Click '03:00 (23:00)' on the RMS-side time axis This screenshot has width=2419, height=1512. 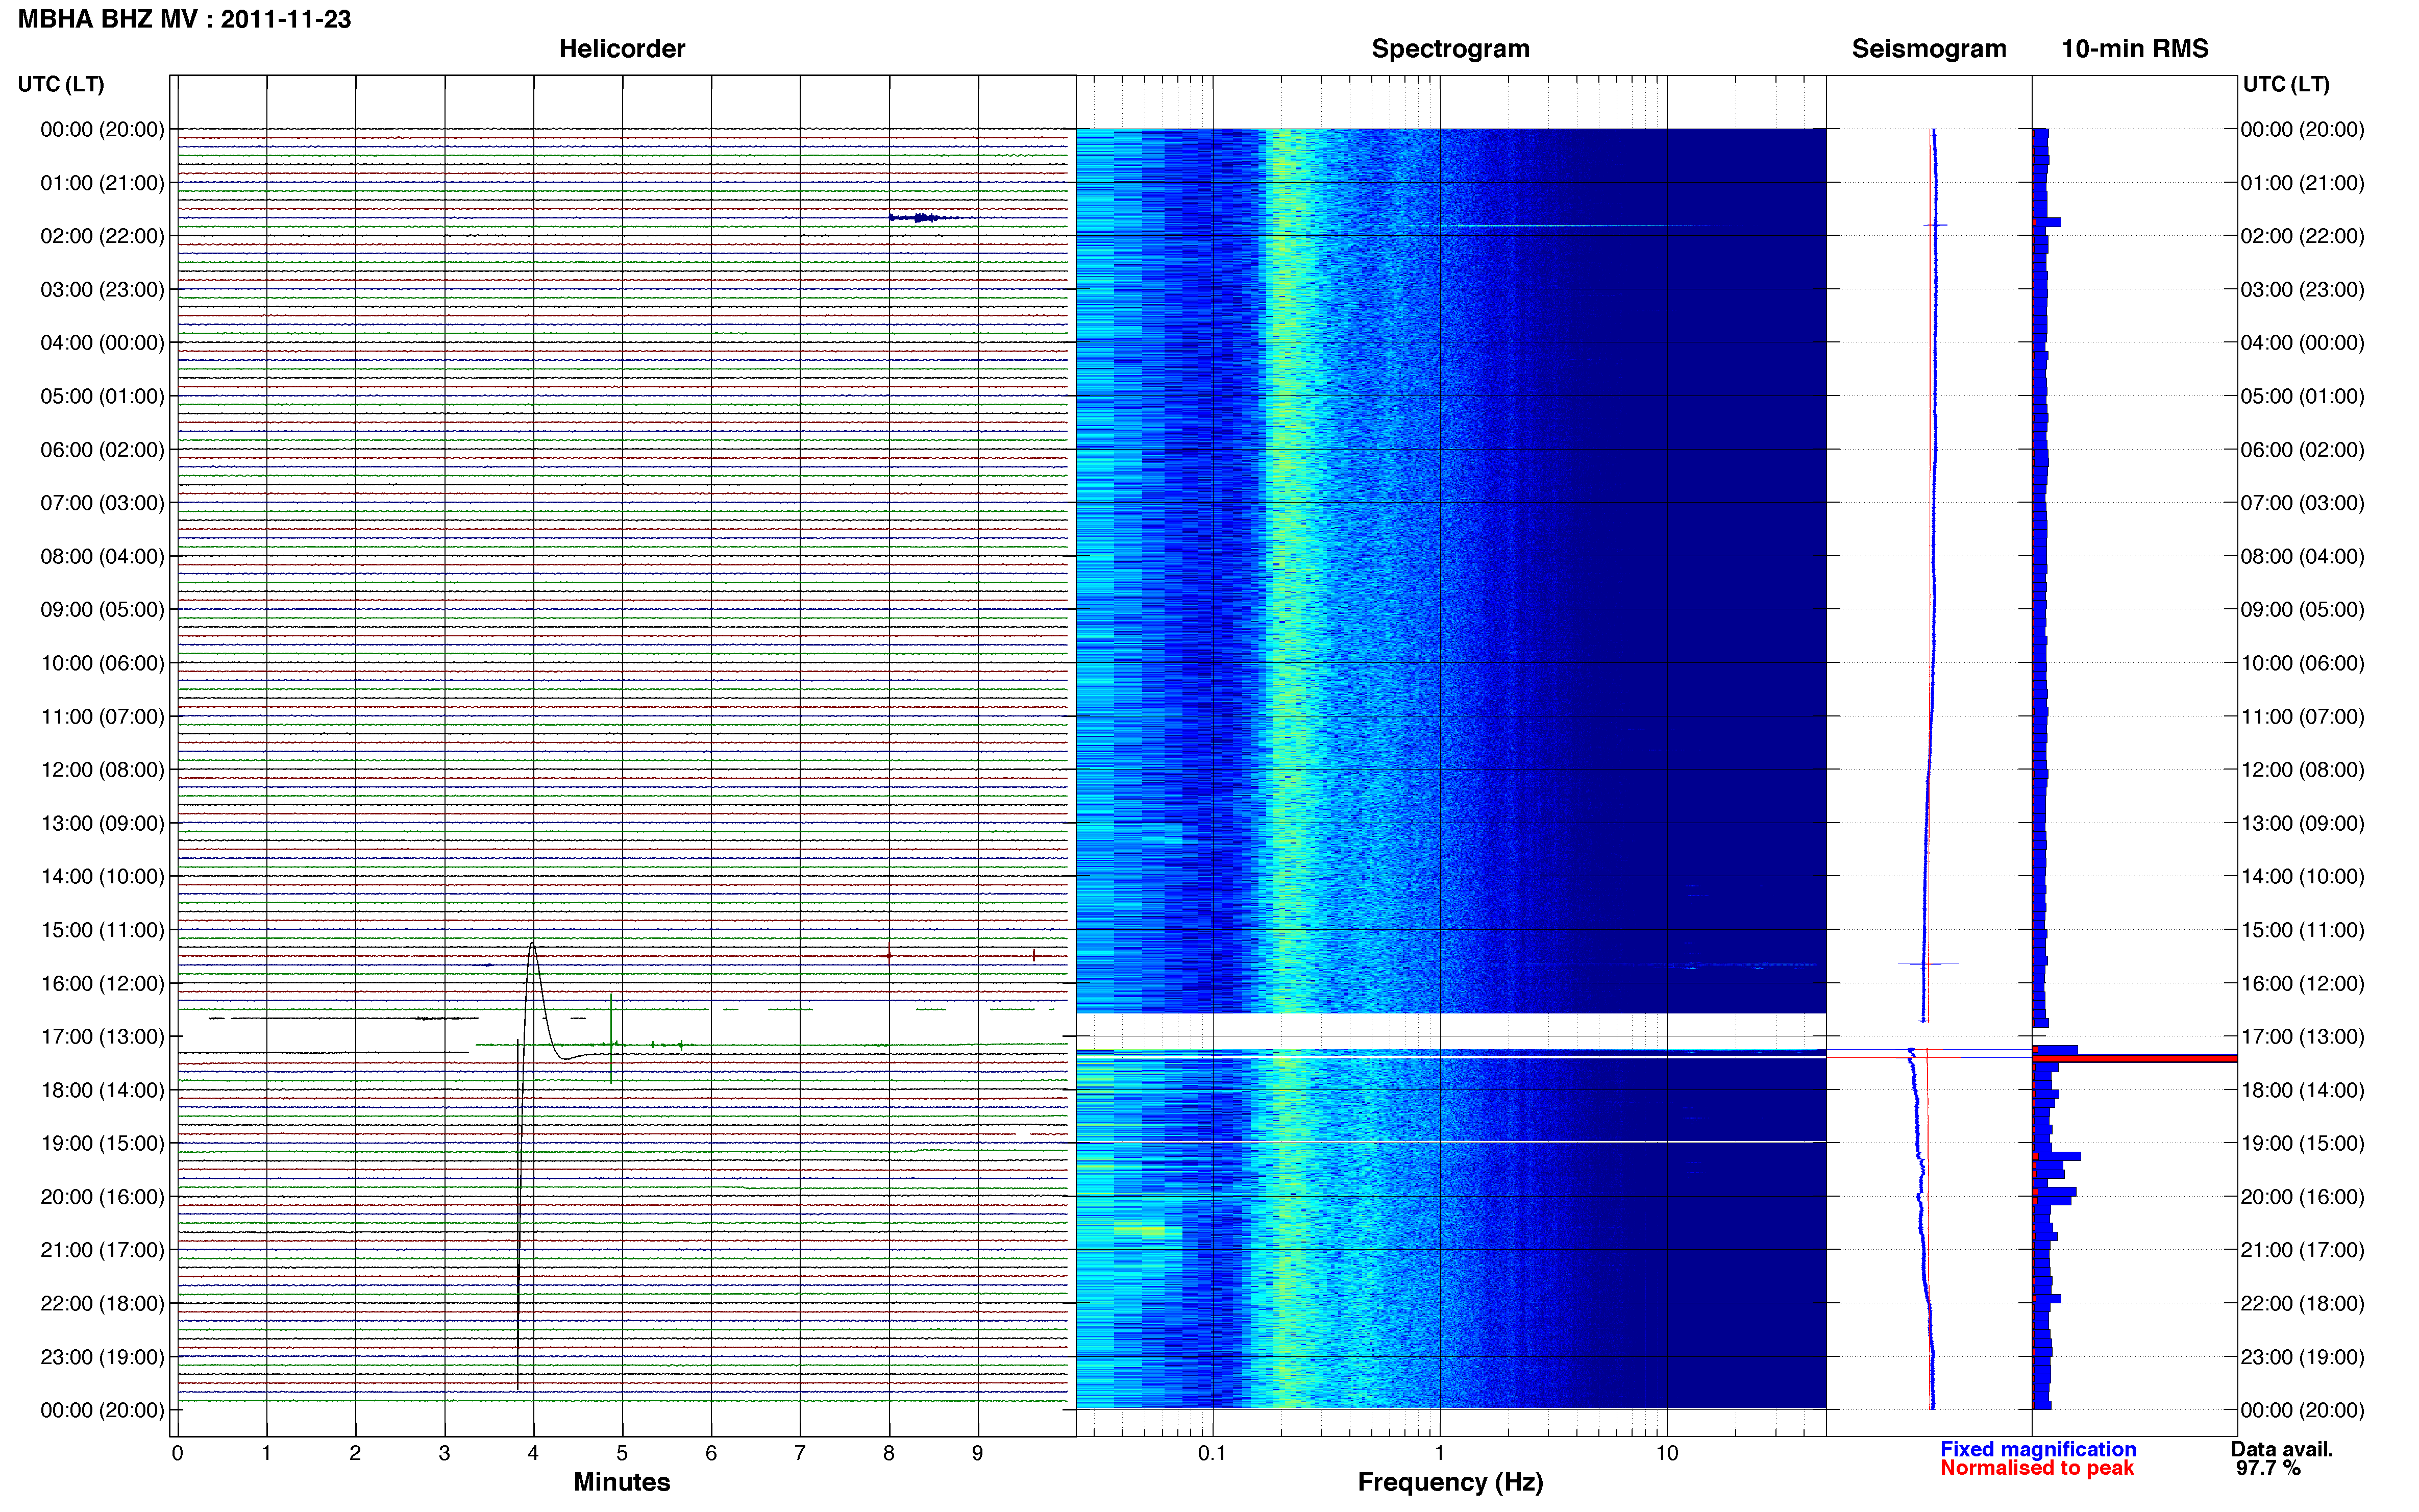pyautogui.click(x=2302, y=290)
